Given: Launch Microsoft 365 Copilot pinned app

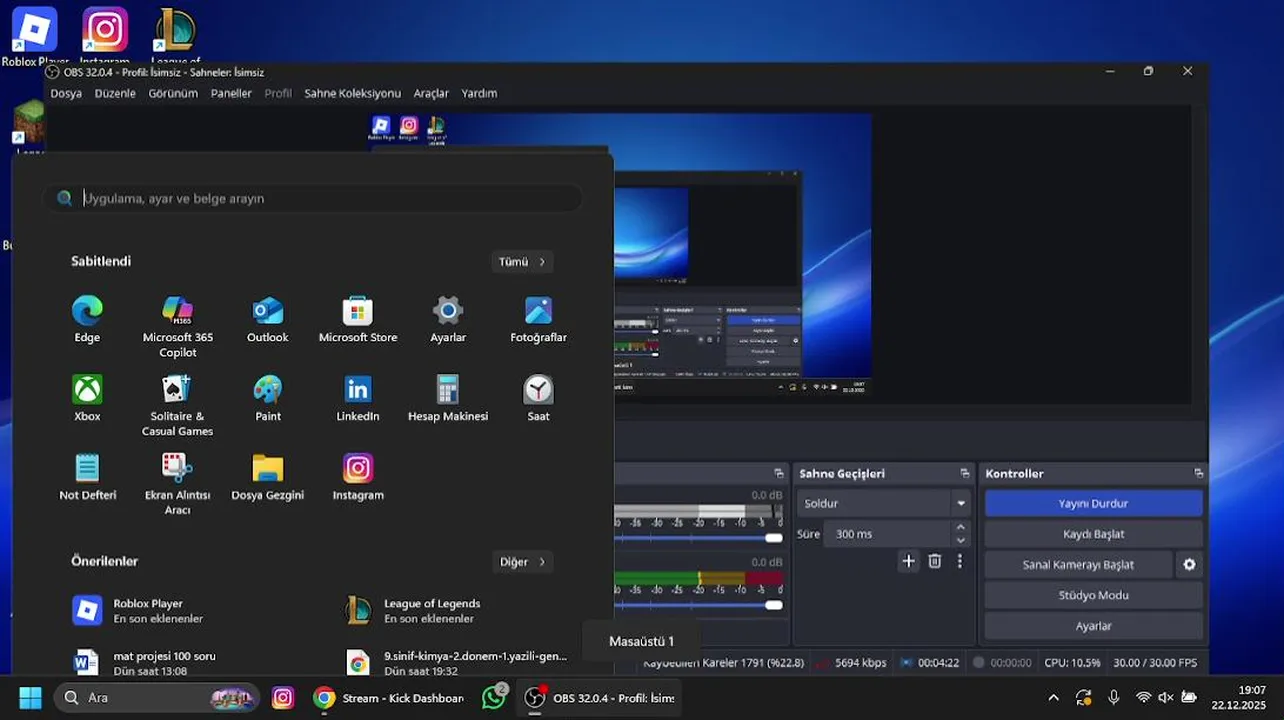Looking at the screenshot, I should tap(177, 326).
